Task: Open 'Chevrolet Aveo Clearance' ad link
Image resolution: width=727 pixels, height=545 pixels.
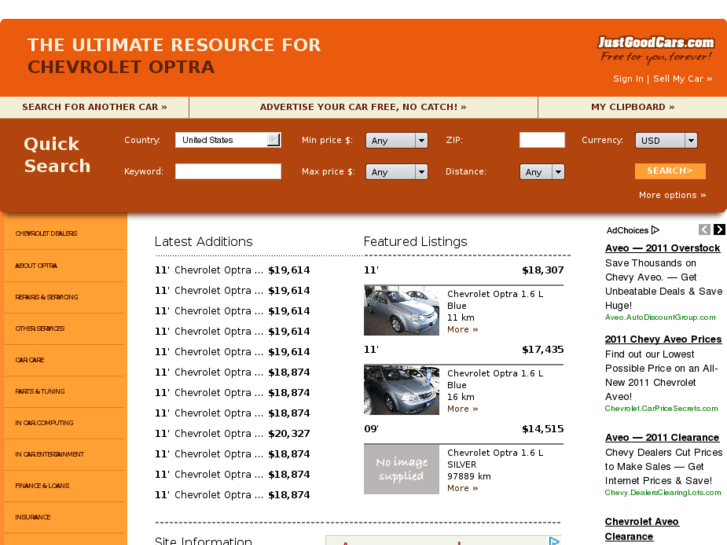Action: [642, 529]
